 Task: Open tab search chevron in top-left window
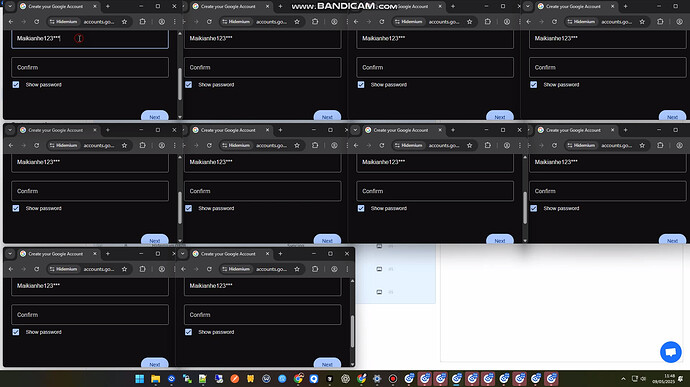point(10,7)
